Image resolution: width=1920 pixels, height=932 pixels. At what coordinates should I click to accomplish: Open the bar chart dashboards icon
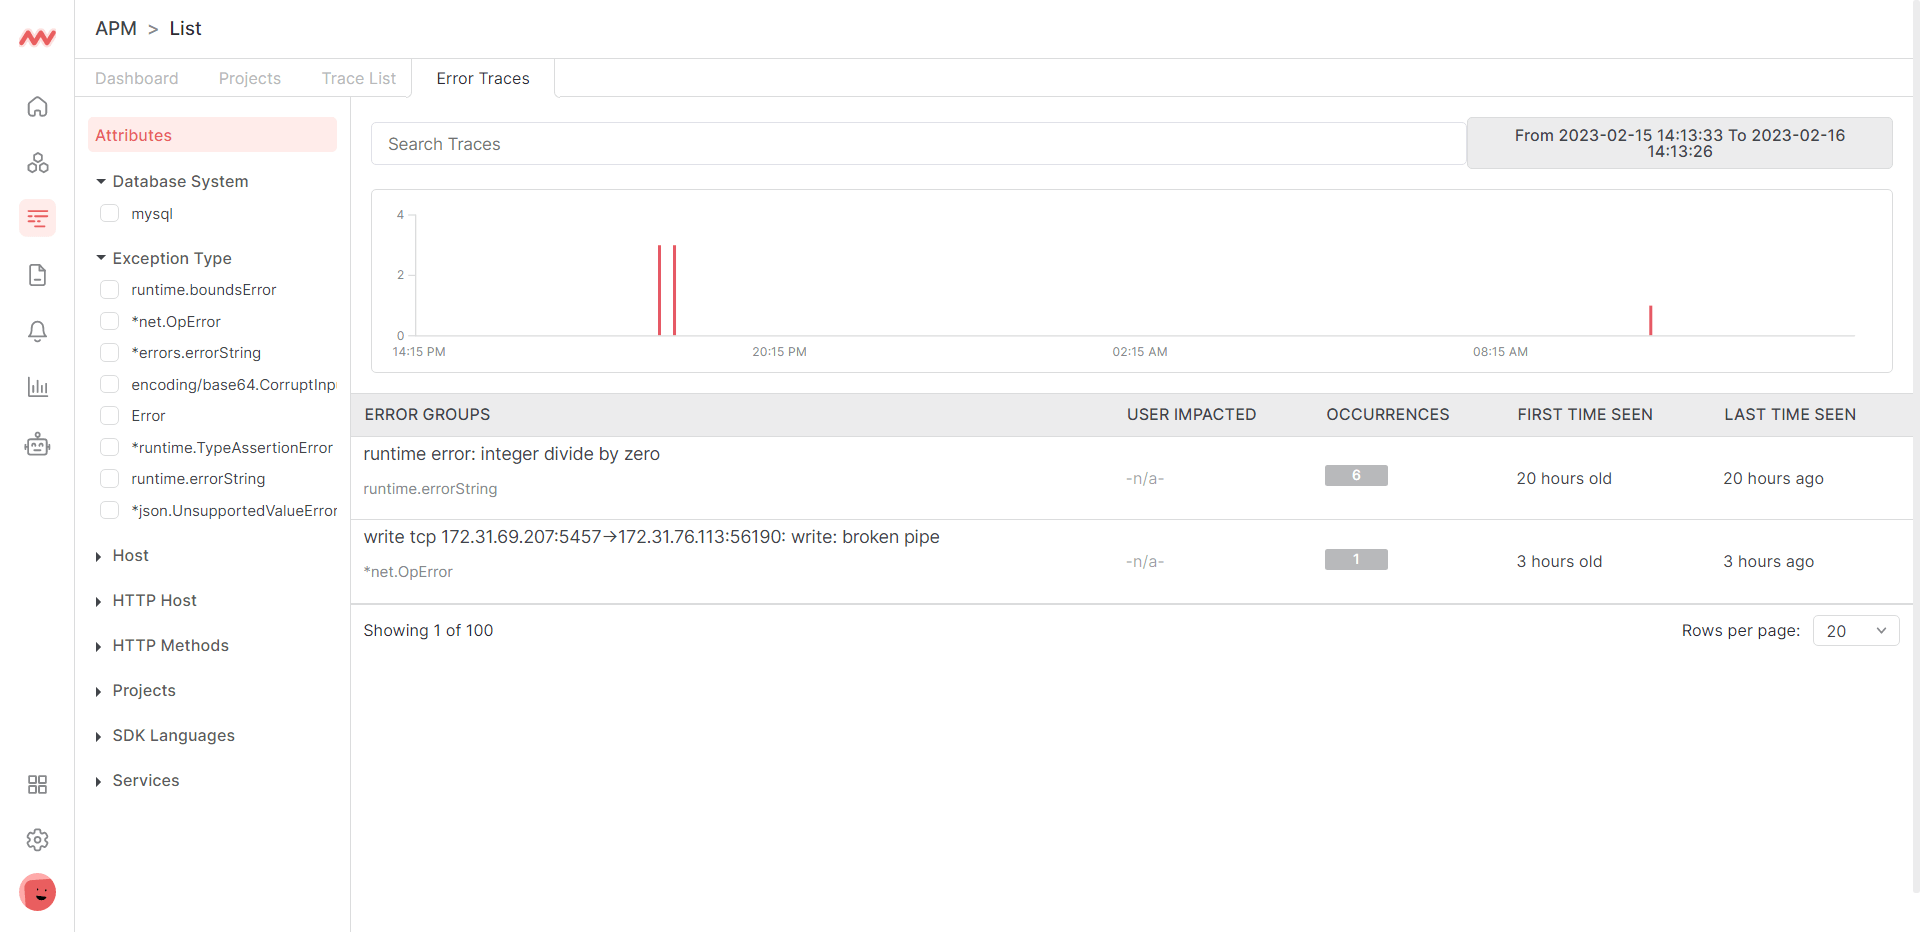(x=37, y=387)
